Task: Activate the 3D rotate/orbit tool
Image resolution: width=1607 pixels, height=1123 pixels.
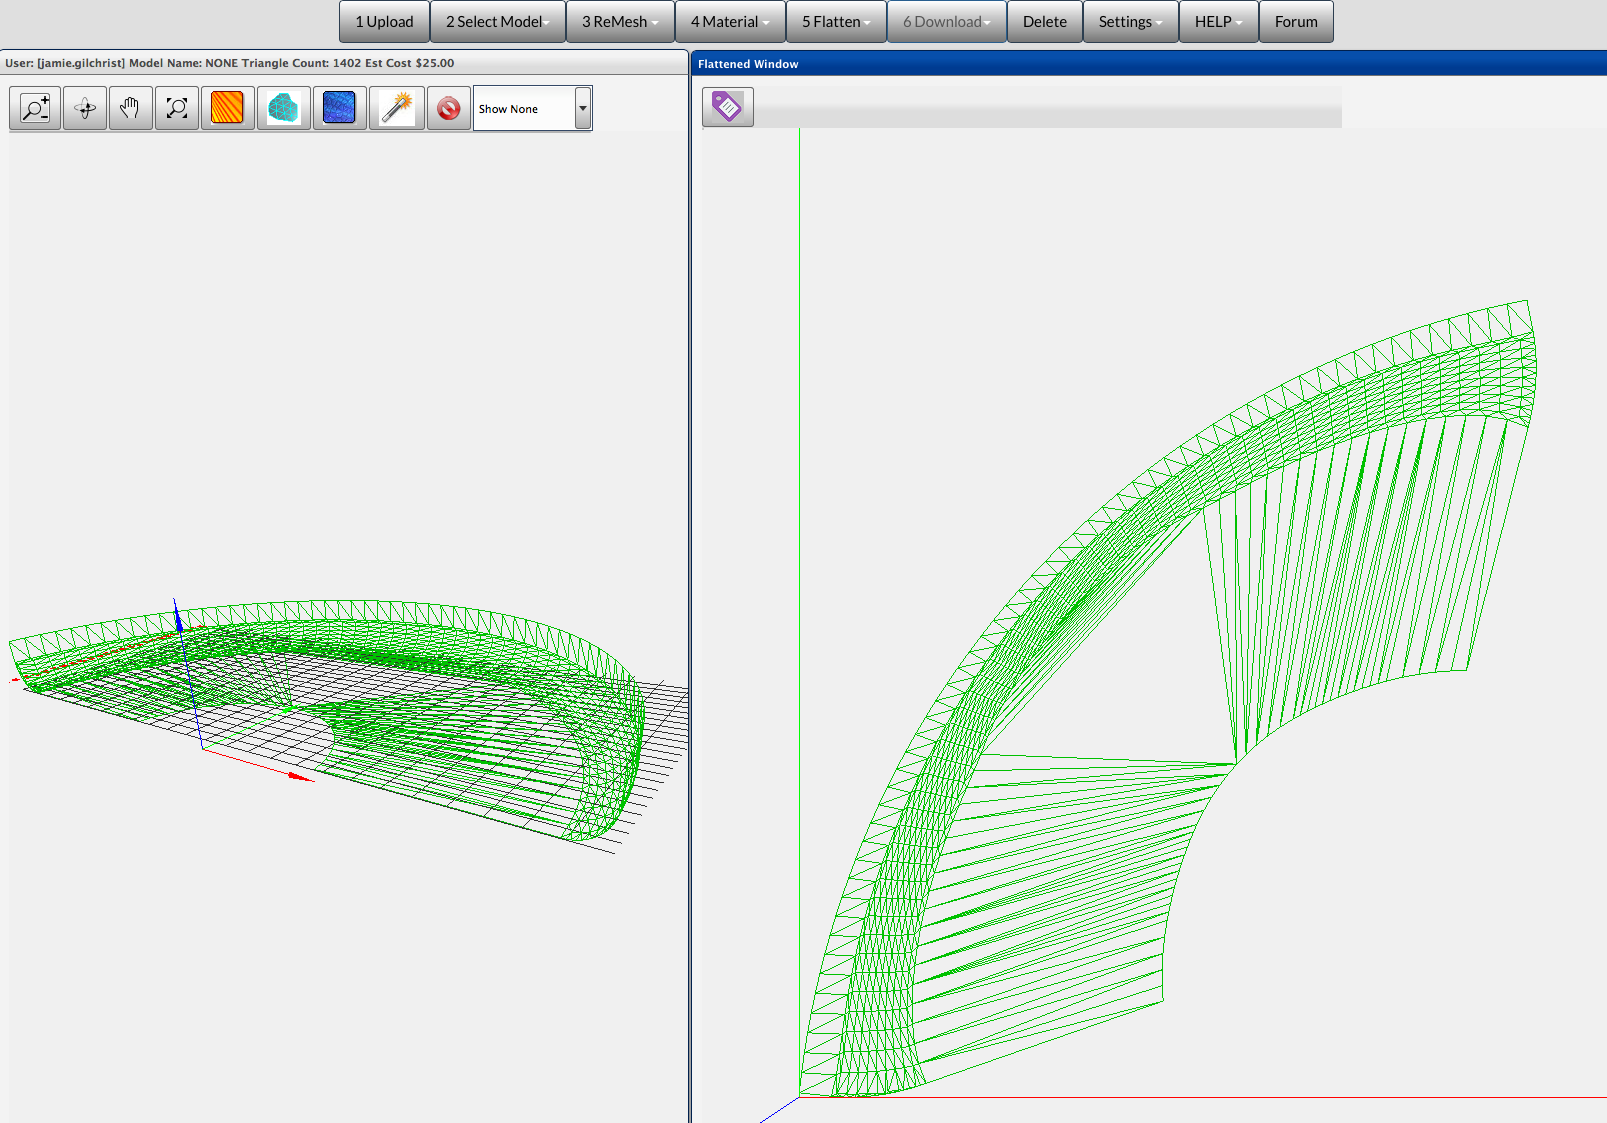Action: 85,108
